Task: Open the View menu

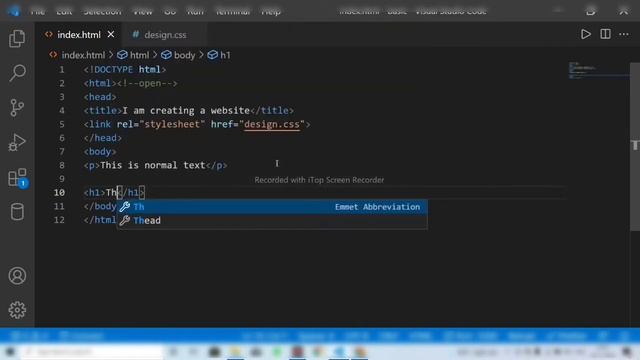Action: 143,11
